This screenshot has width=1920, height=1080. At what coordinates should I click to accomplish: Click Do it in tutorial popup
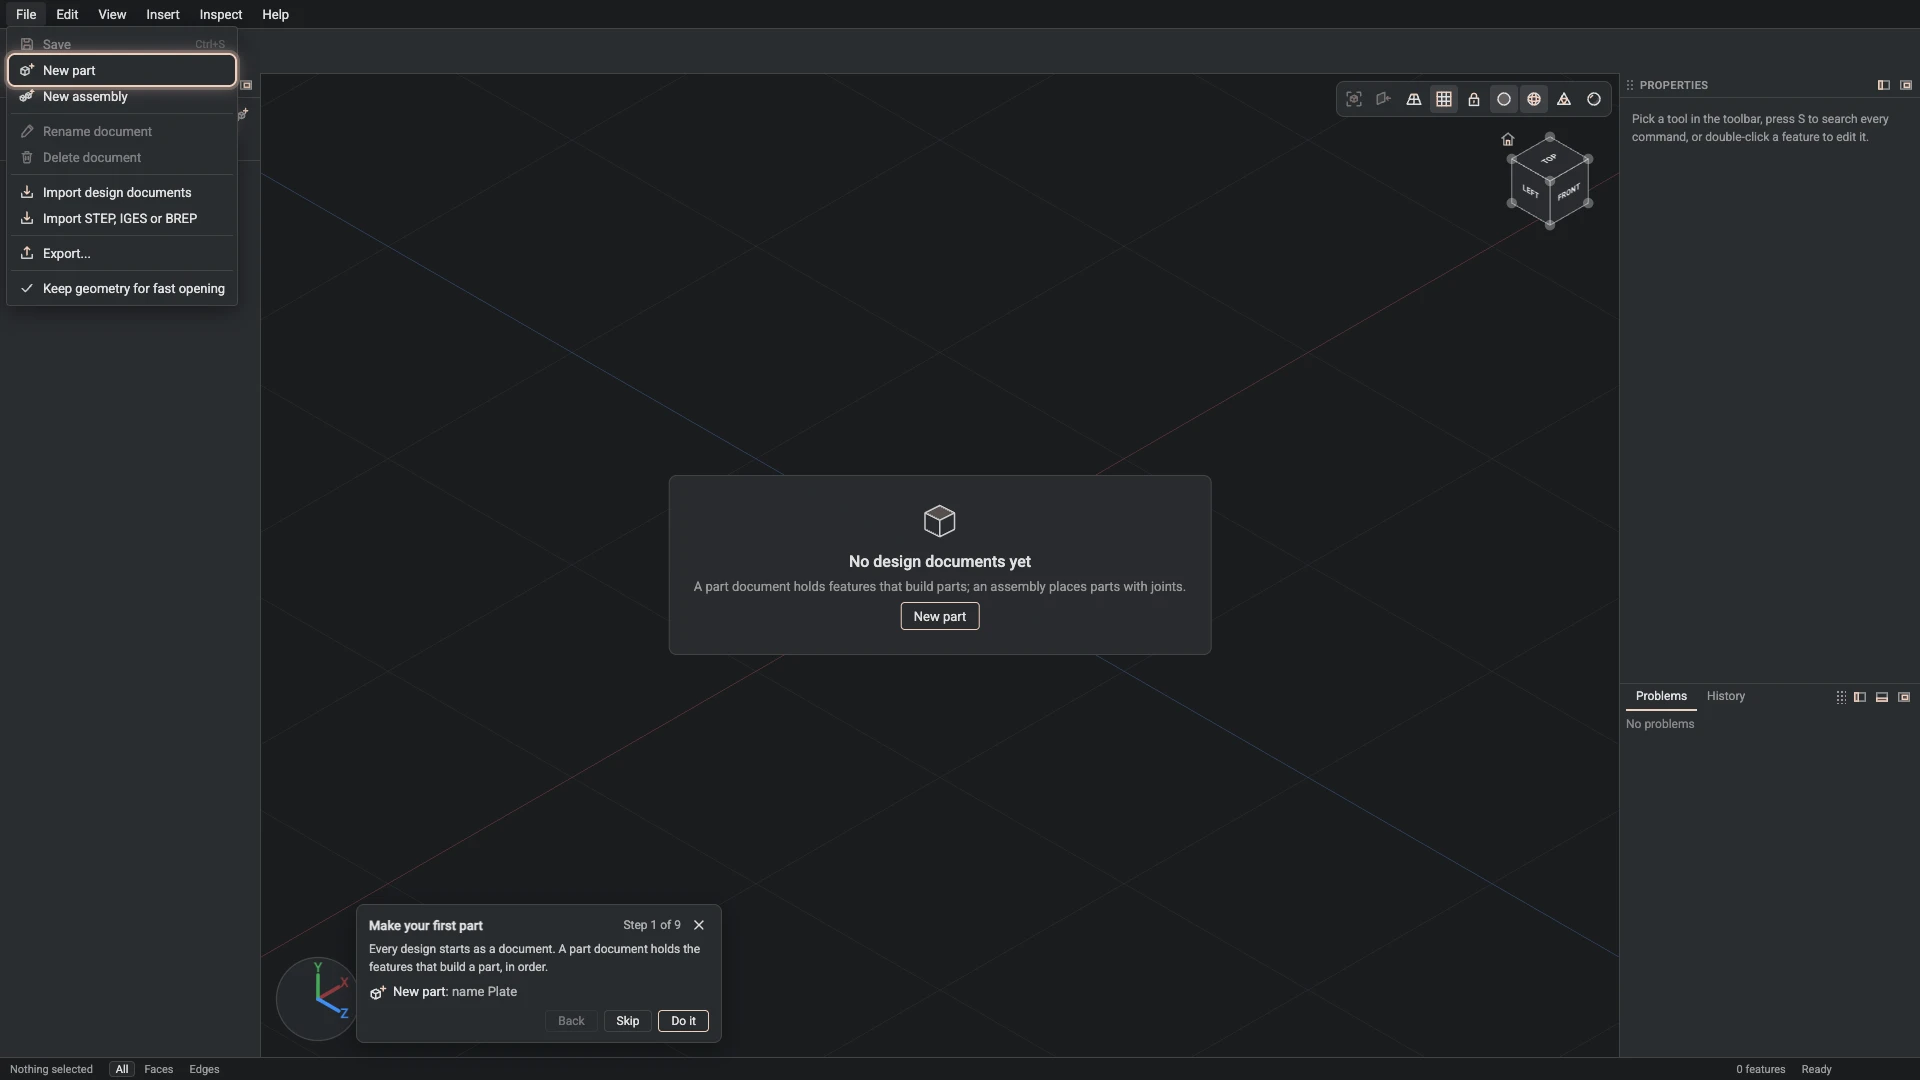[x=684, y=1021]
